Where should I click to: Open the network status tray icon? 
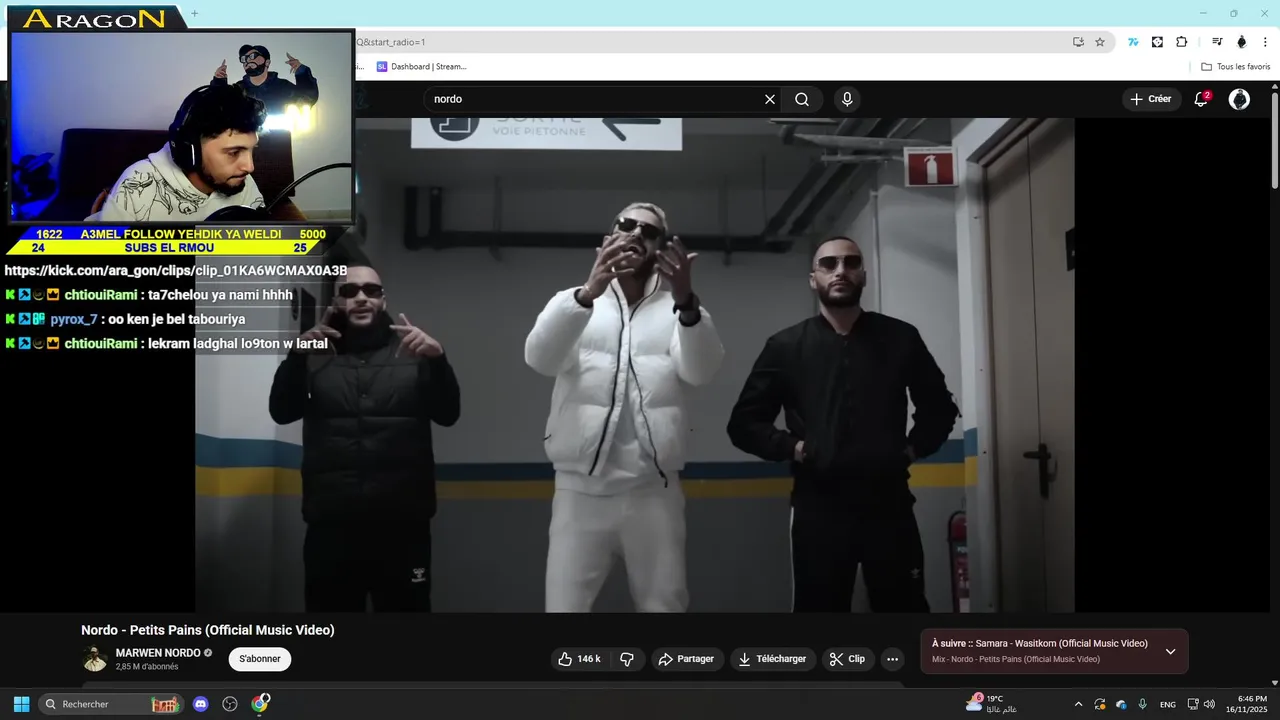click(x=1193, y=704)
